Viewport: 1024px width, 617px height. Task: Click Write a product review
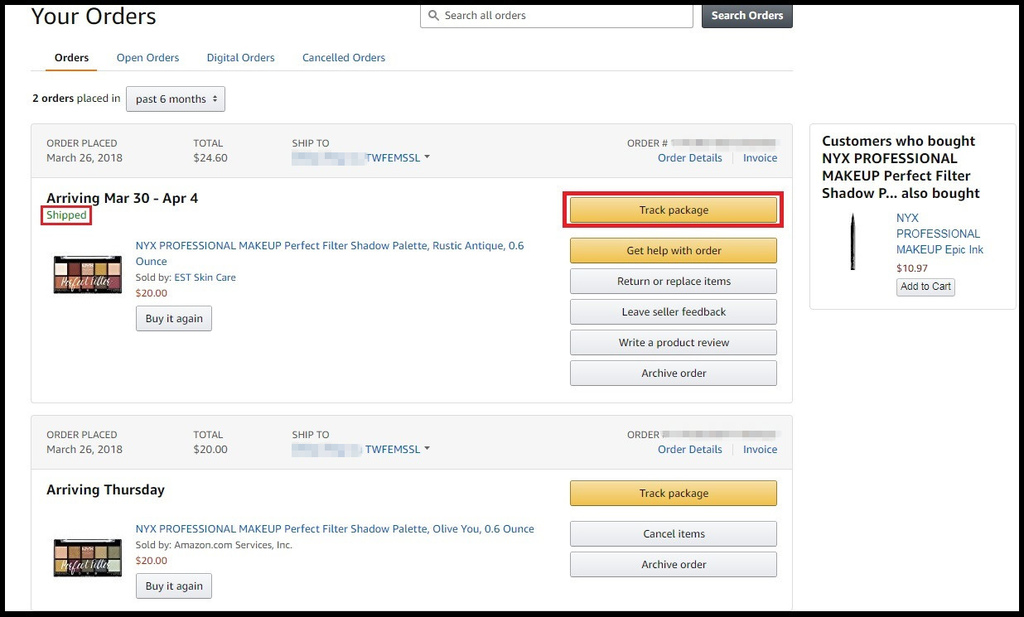pyautogui.click(x=673, y=343)
